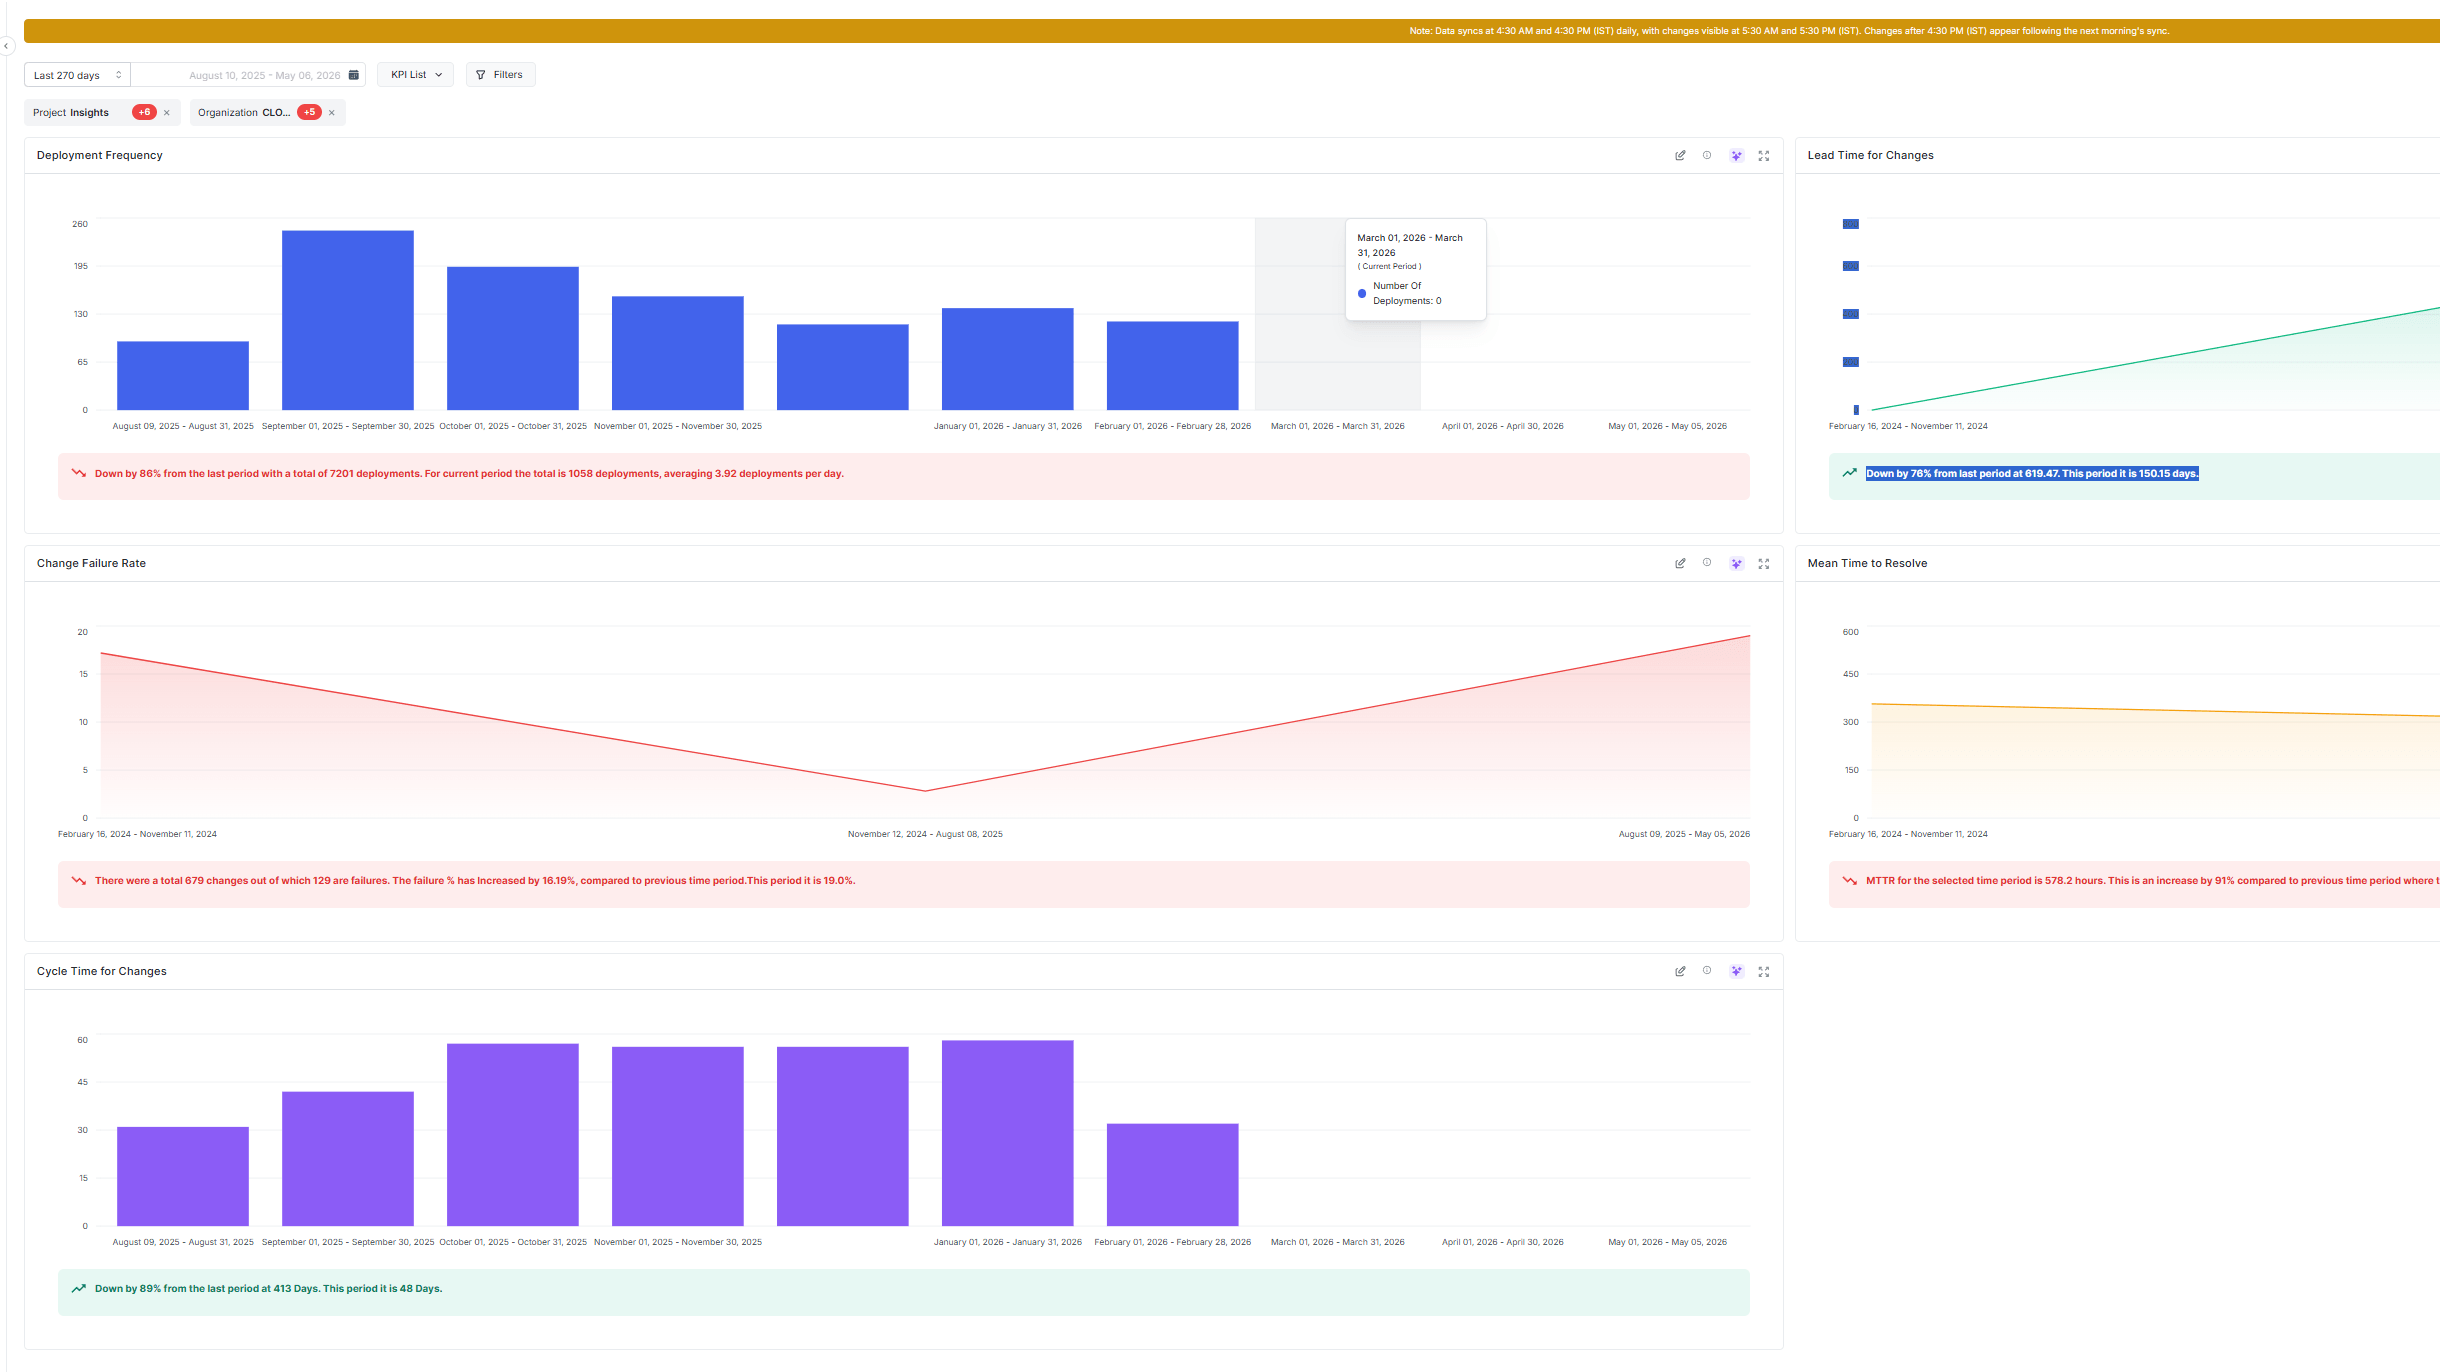Screen dimensions: 2440x1372
Task: Expand Change Failure Rate to fullscreen
Action: 1764,564
